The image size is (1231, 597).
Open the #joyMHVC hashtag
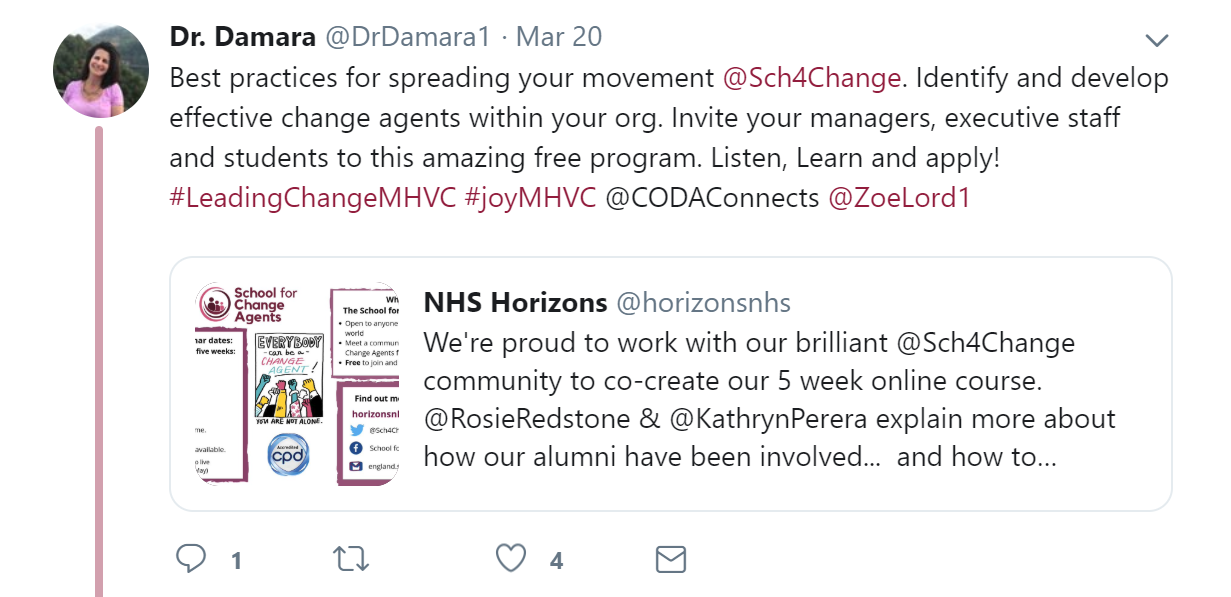530,197
